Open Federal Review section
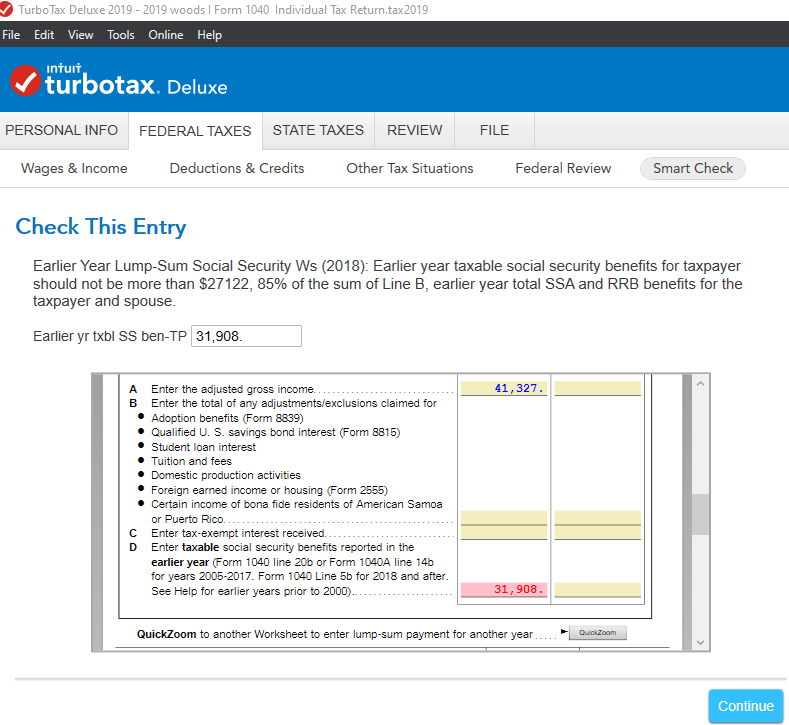Image resolution: width=789 pixels, height=725 pixels. tap(563, 168)
